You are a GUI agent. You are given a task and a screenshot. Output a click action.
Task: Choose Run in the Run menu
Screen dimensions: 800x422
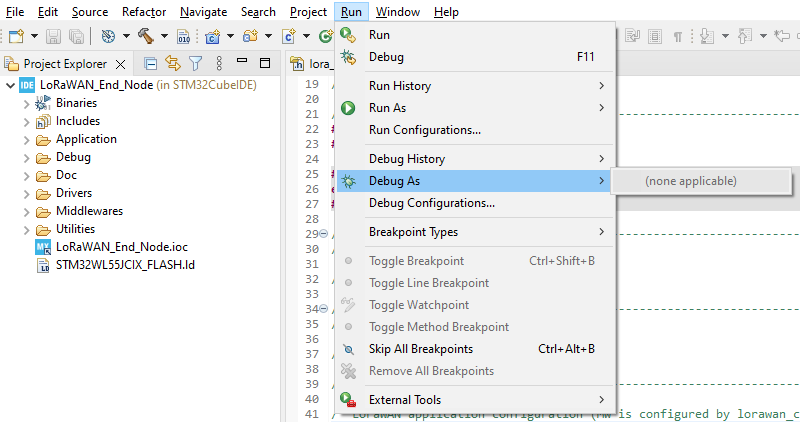tap(475, 35)
